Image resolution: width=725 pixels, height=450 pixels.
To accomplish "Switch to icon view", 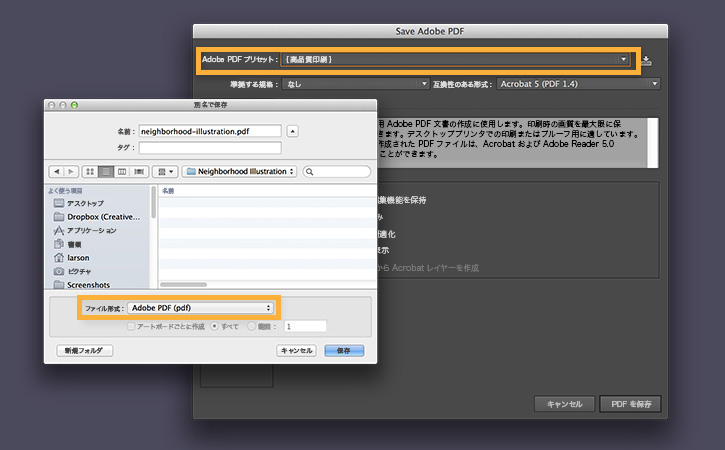I will coord(90,172).
